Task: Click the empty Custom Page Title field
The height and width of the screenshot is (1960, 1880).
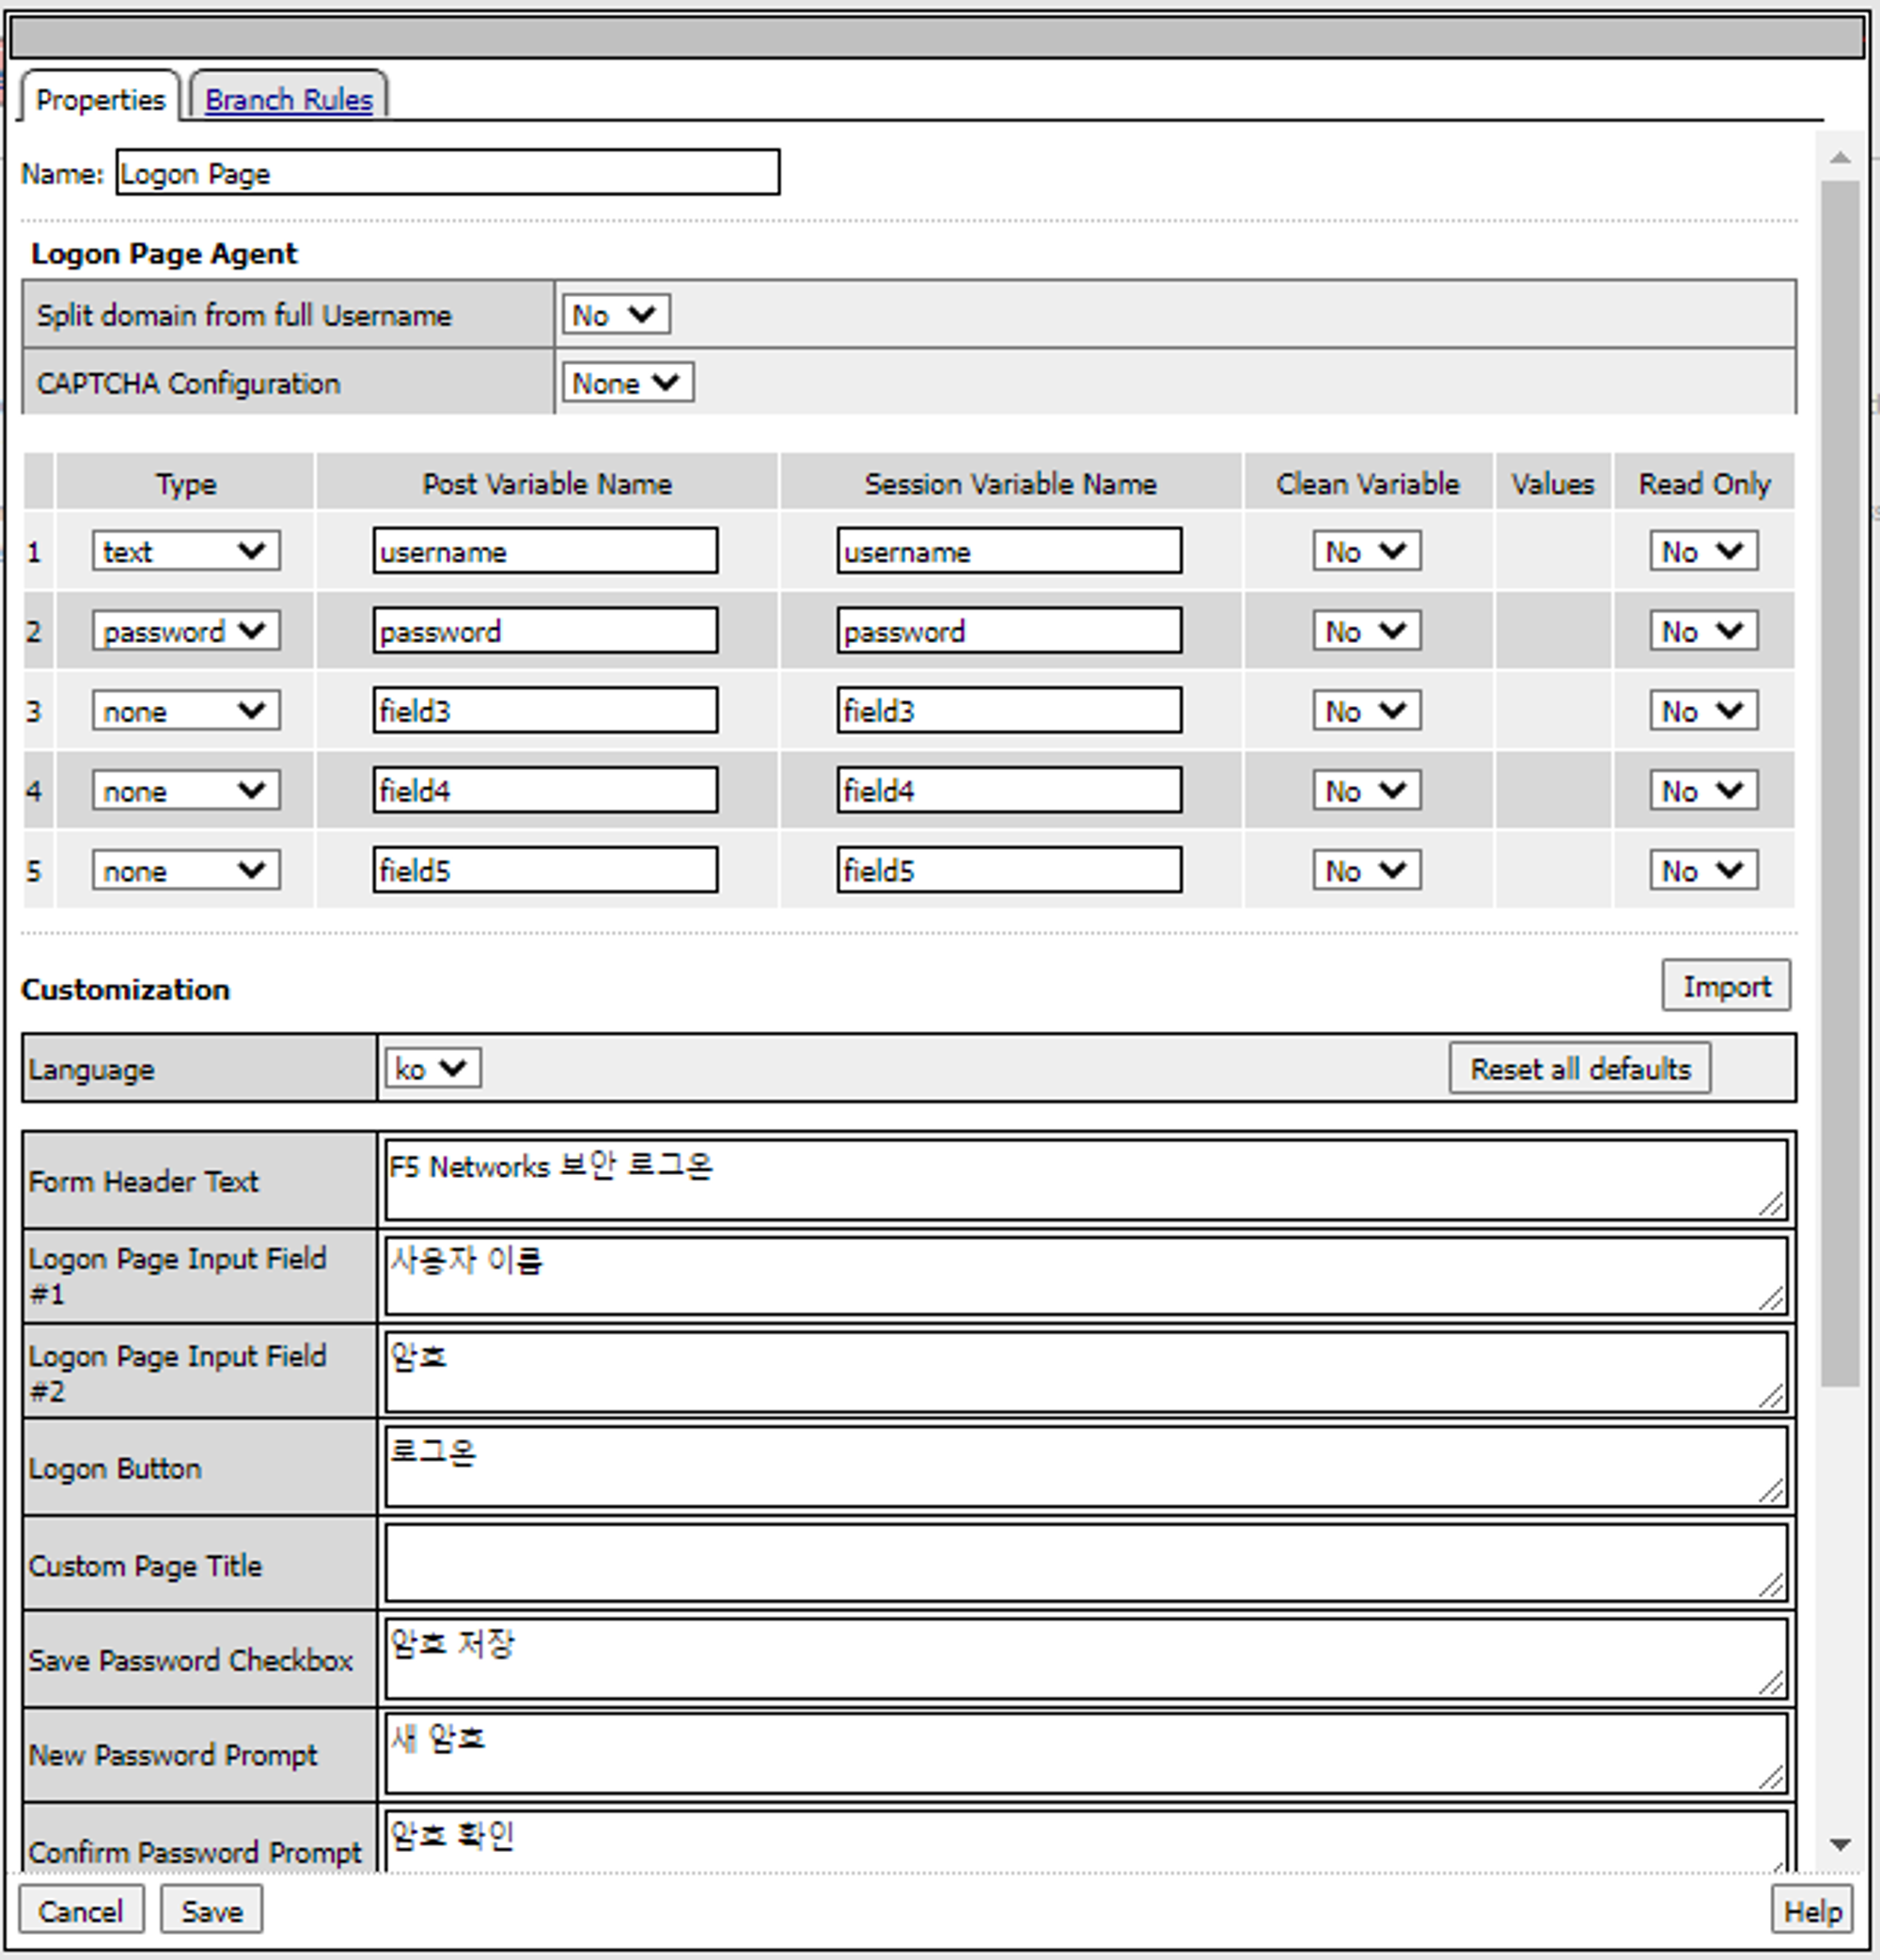Action: [1085, 1563]
